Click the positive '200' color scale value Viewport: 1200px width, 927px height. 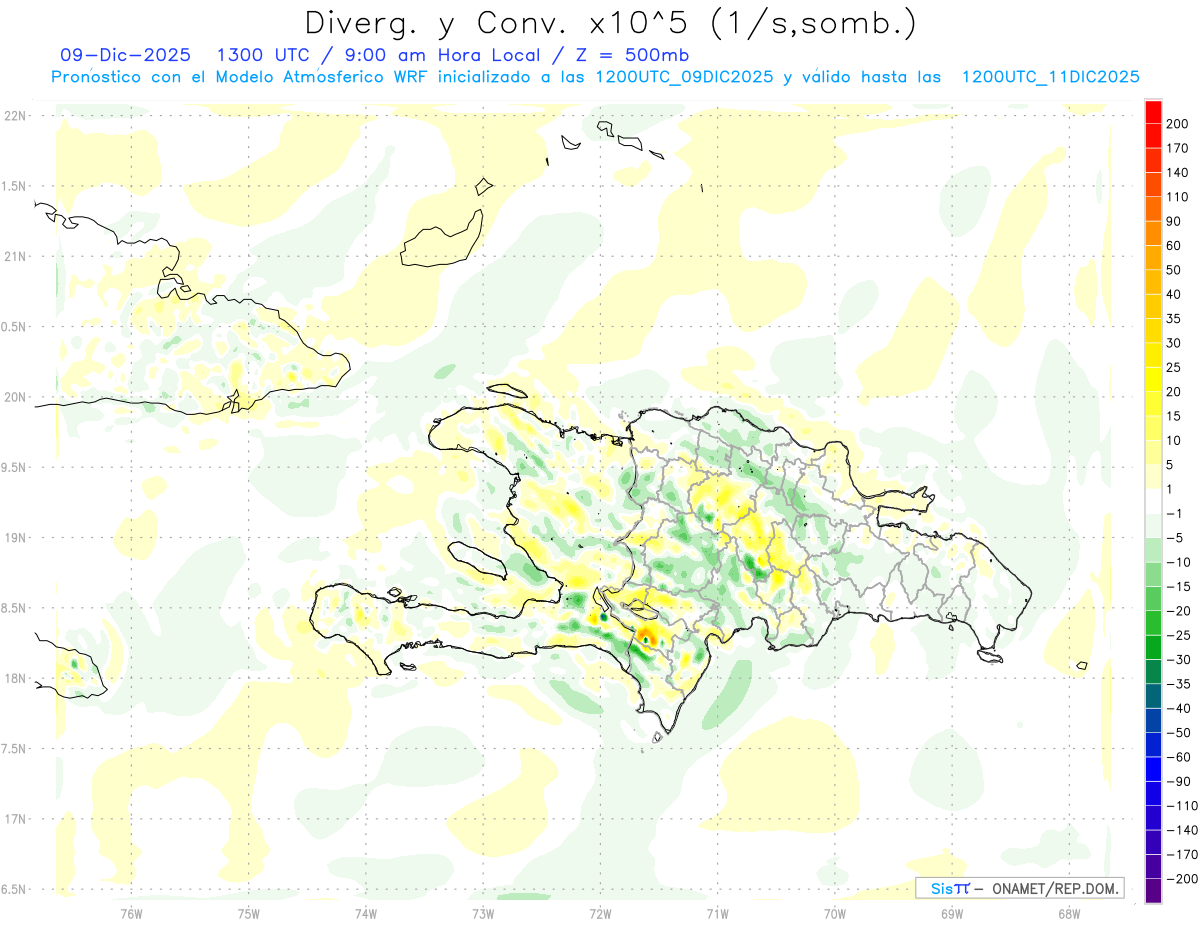point(1177,124)
